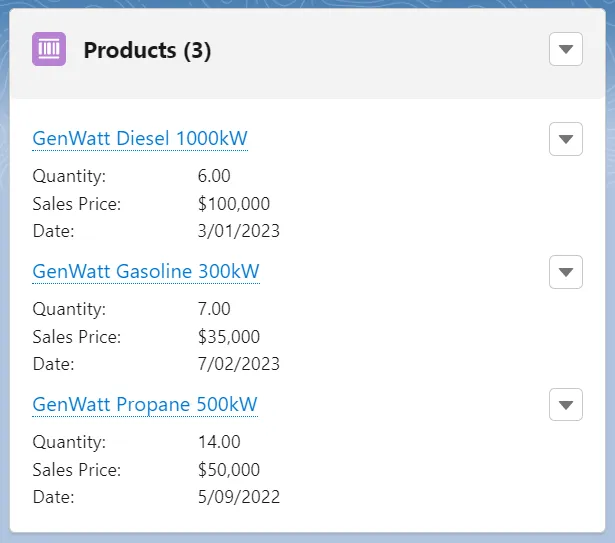
Task: Click the 6.00 quantity value
Action: [x=214, y=176]
